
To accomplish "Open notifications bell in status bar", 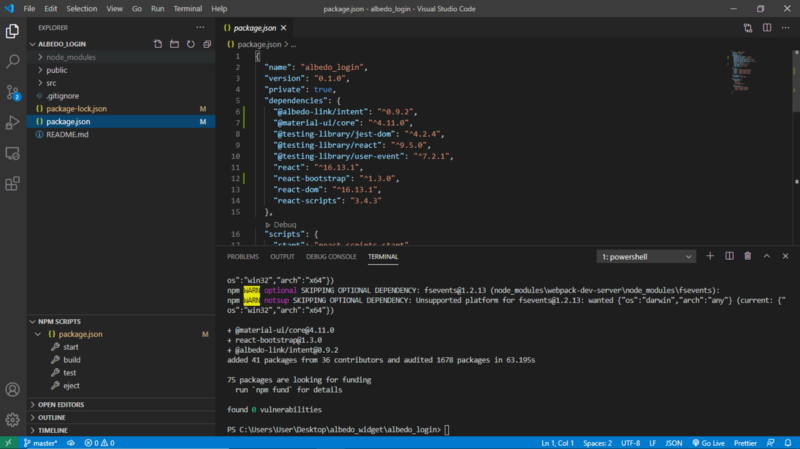I will [x=788, y=443].
